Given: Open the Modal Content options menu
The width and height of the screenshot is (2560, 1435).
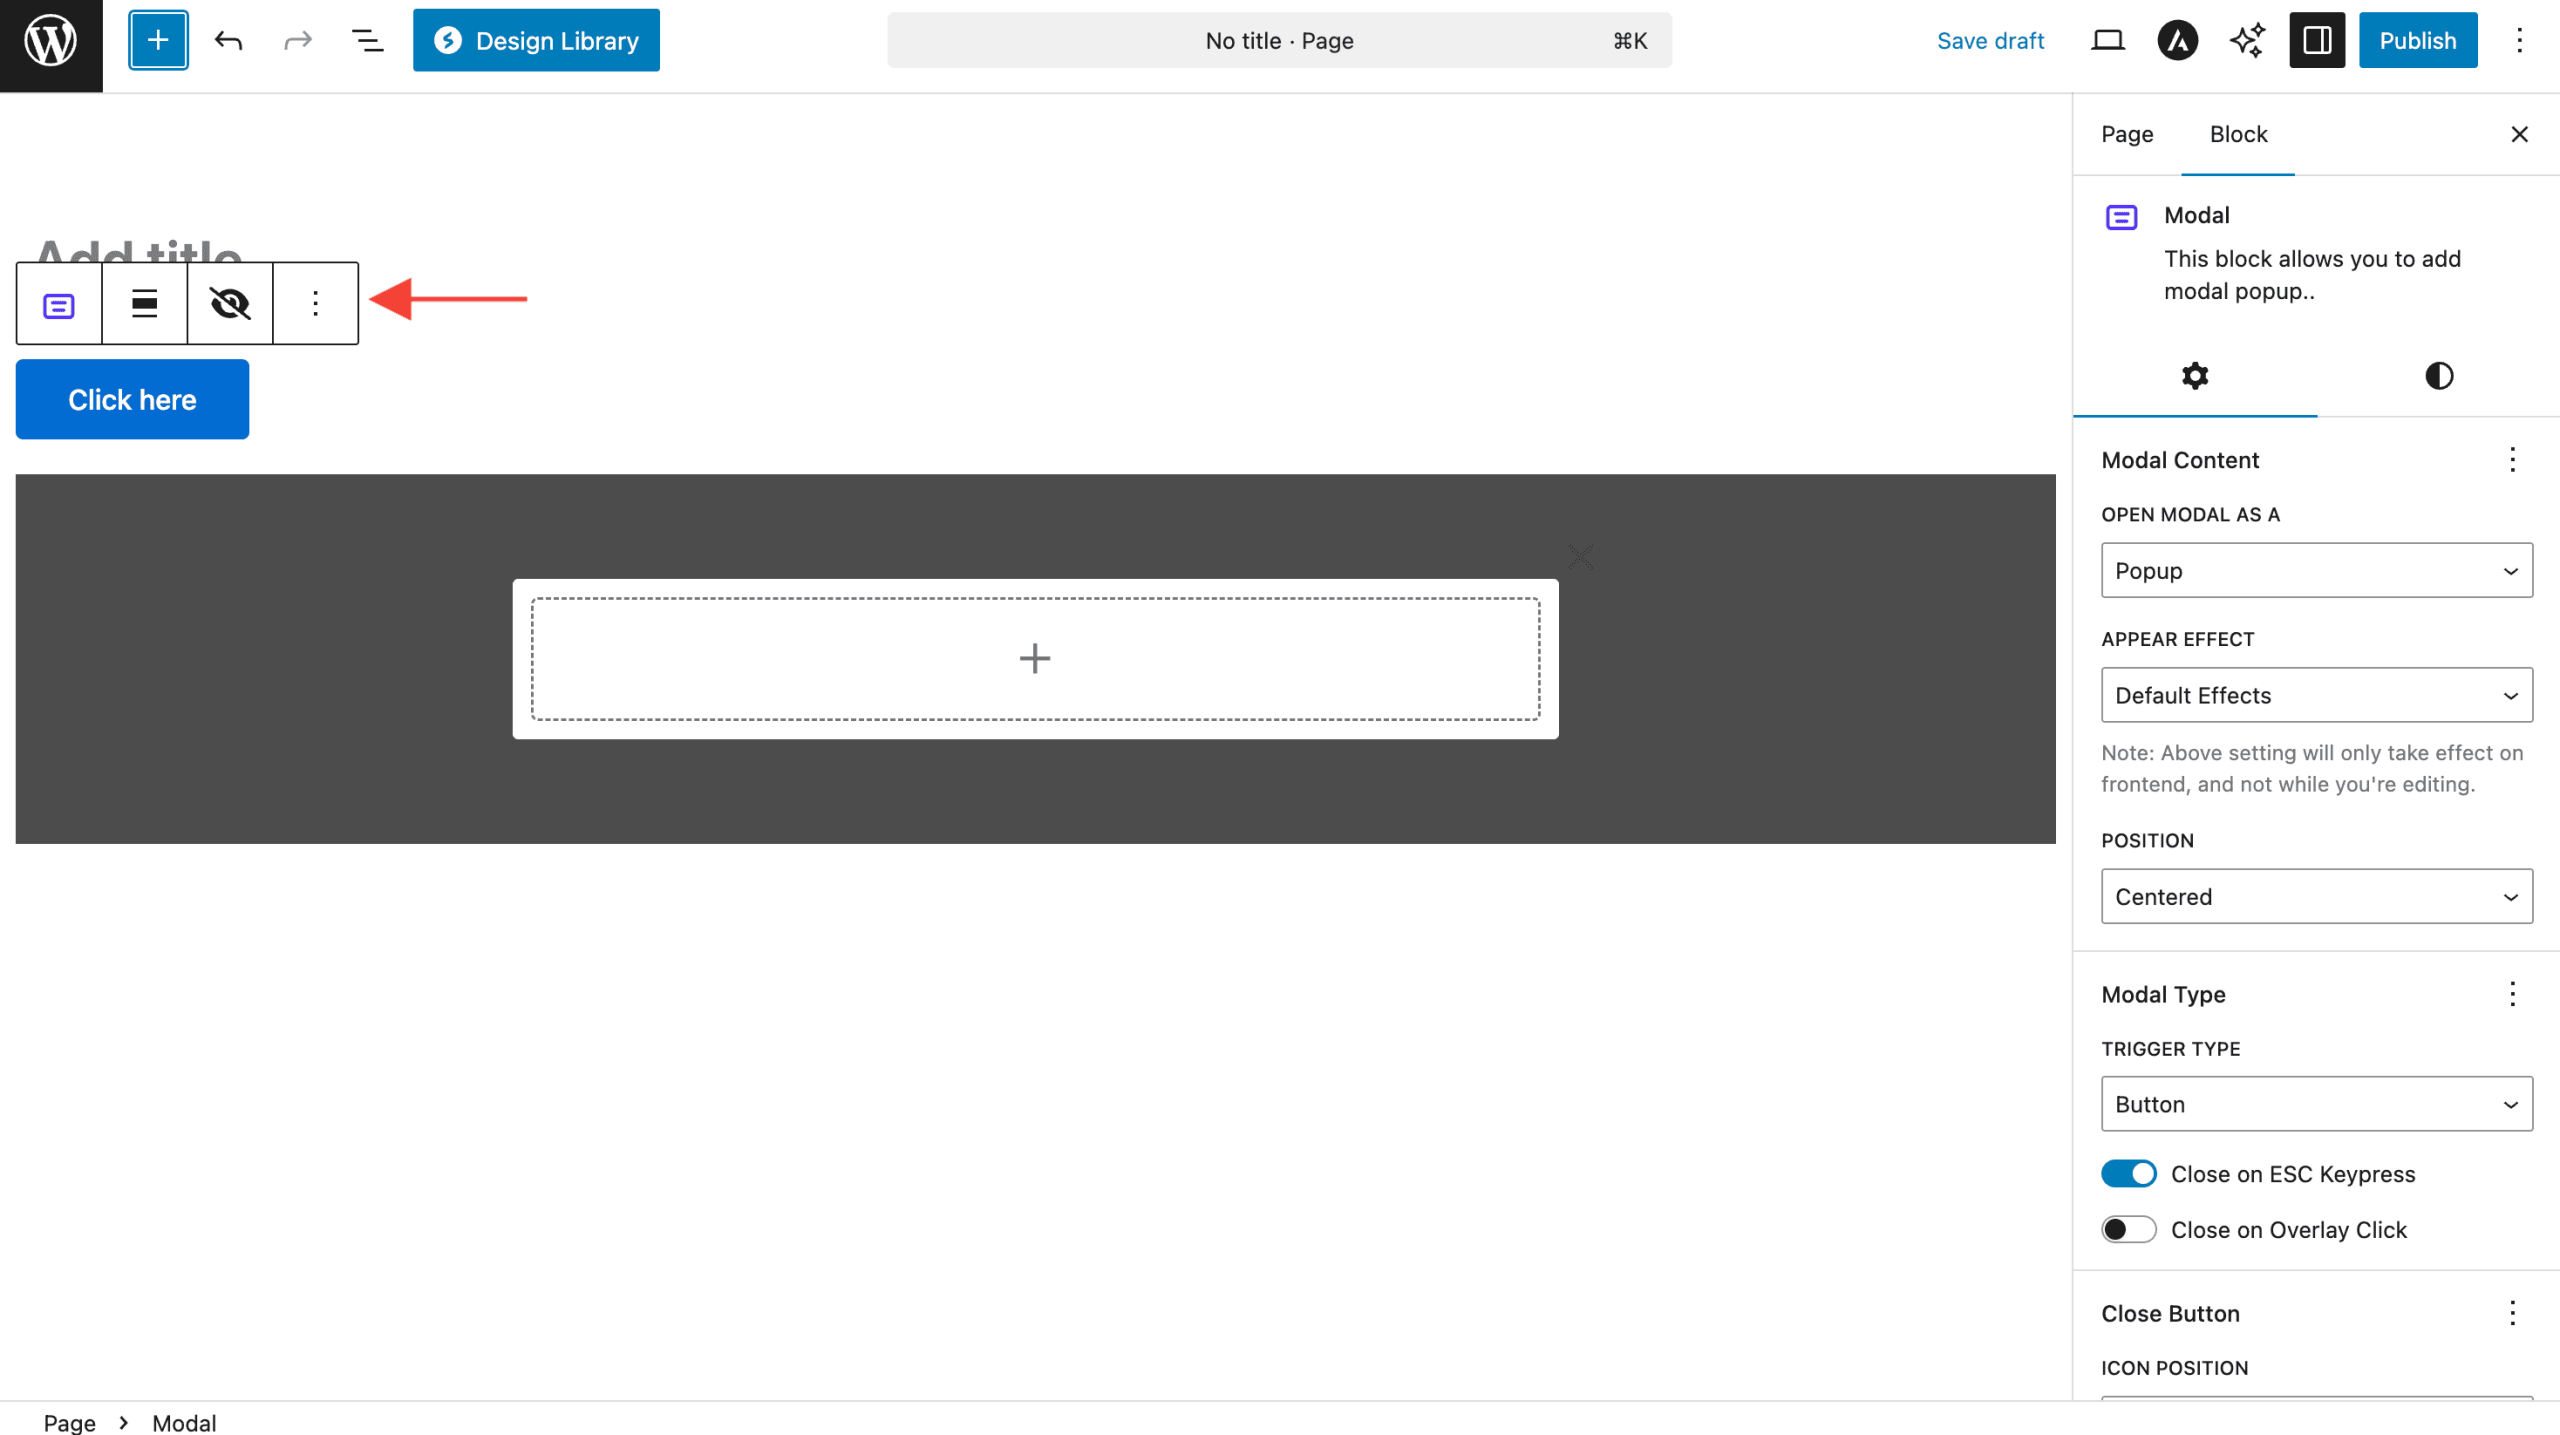Looking at the screenshot, I should 2511,460.
